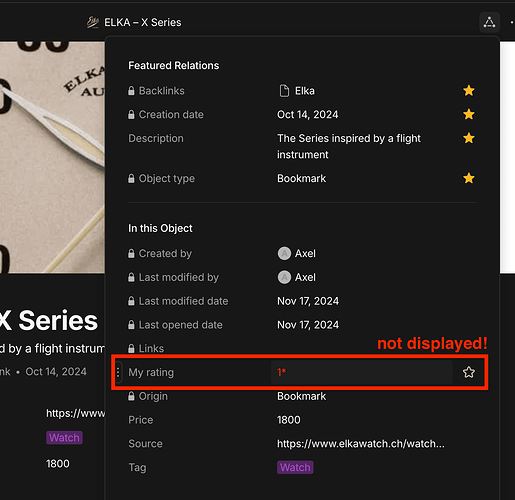Screen dimensions: 515x500
Task: Unfeature the Backlinks relation star
Action: [x=469, y=90]
